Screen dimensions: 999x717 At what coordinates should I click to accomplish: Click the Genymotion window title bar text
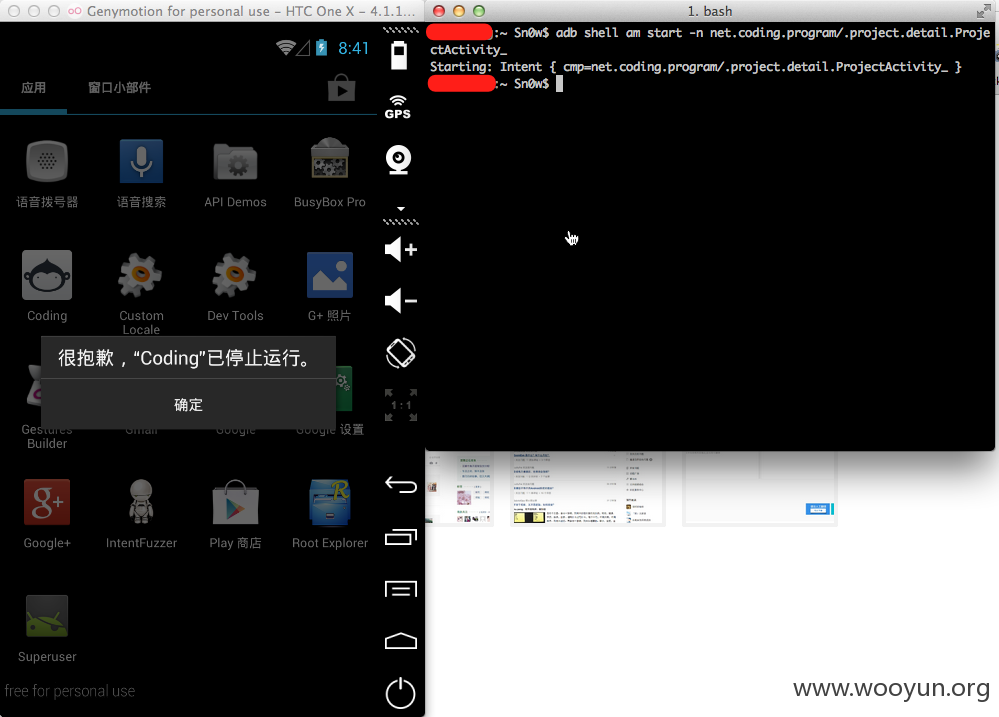(x=250, y=11)
